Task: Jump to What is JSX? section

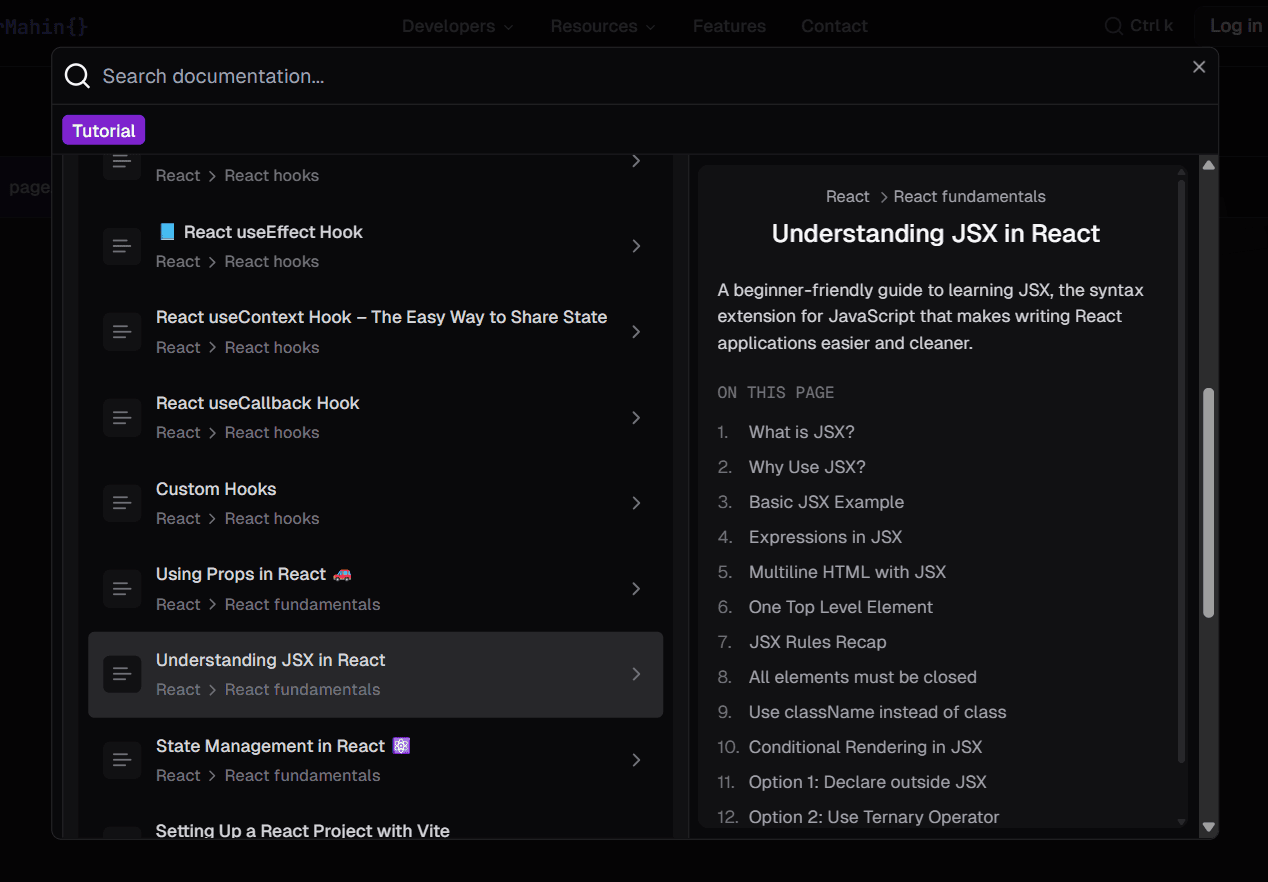Action: (x=801, y=432)
